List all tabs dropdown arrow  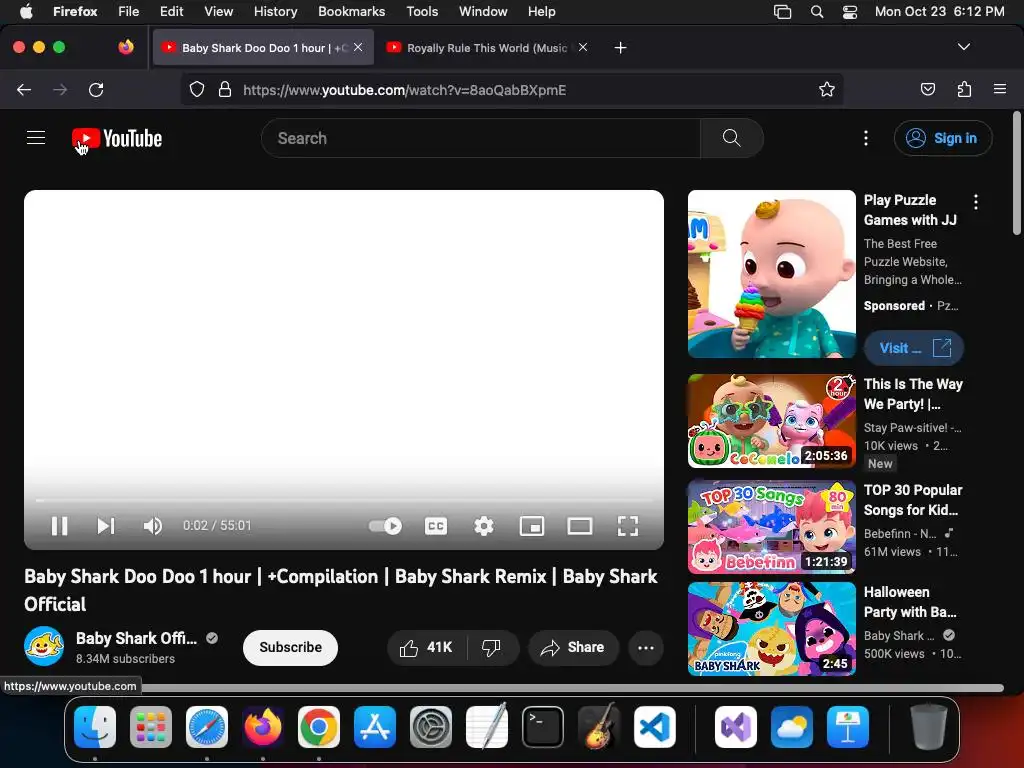tap(964, 47)
